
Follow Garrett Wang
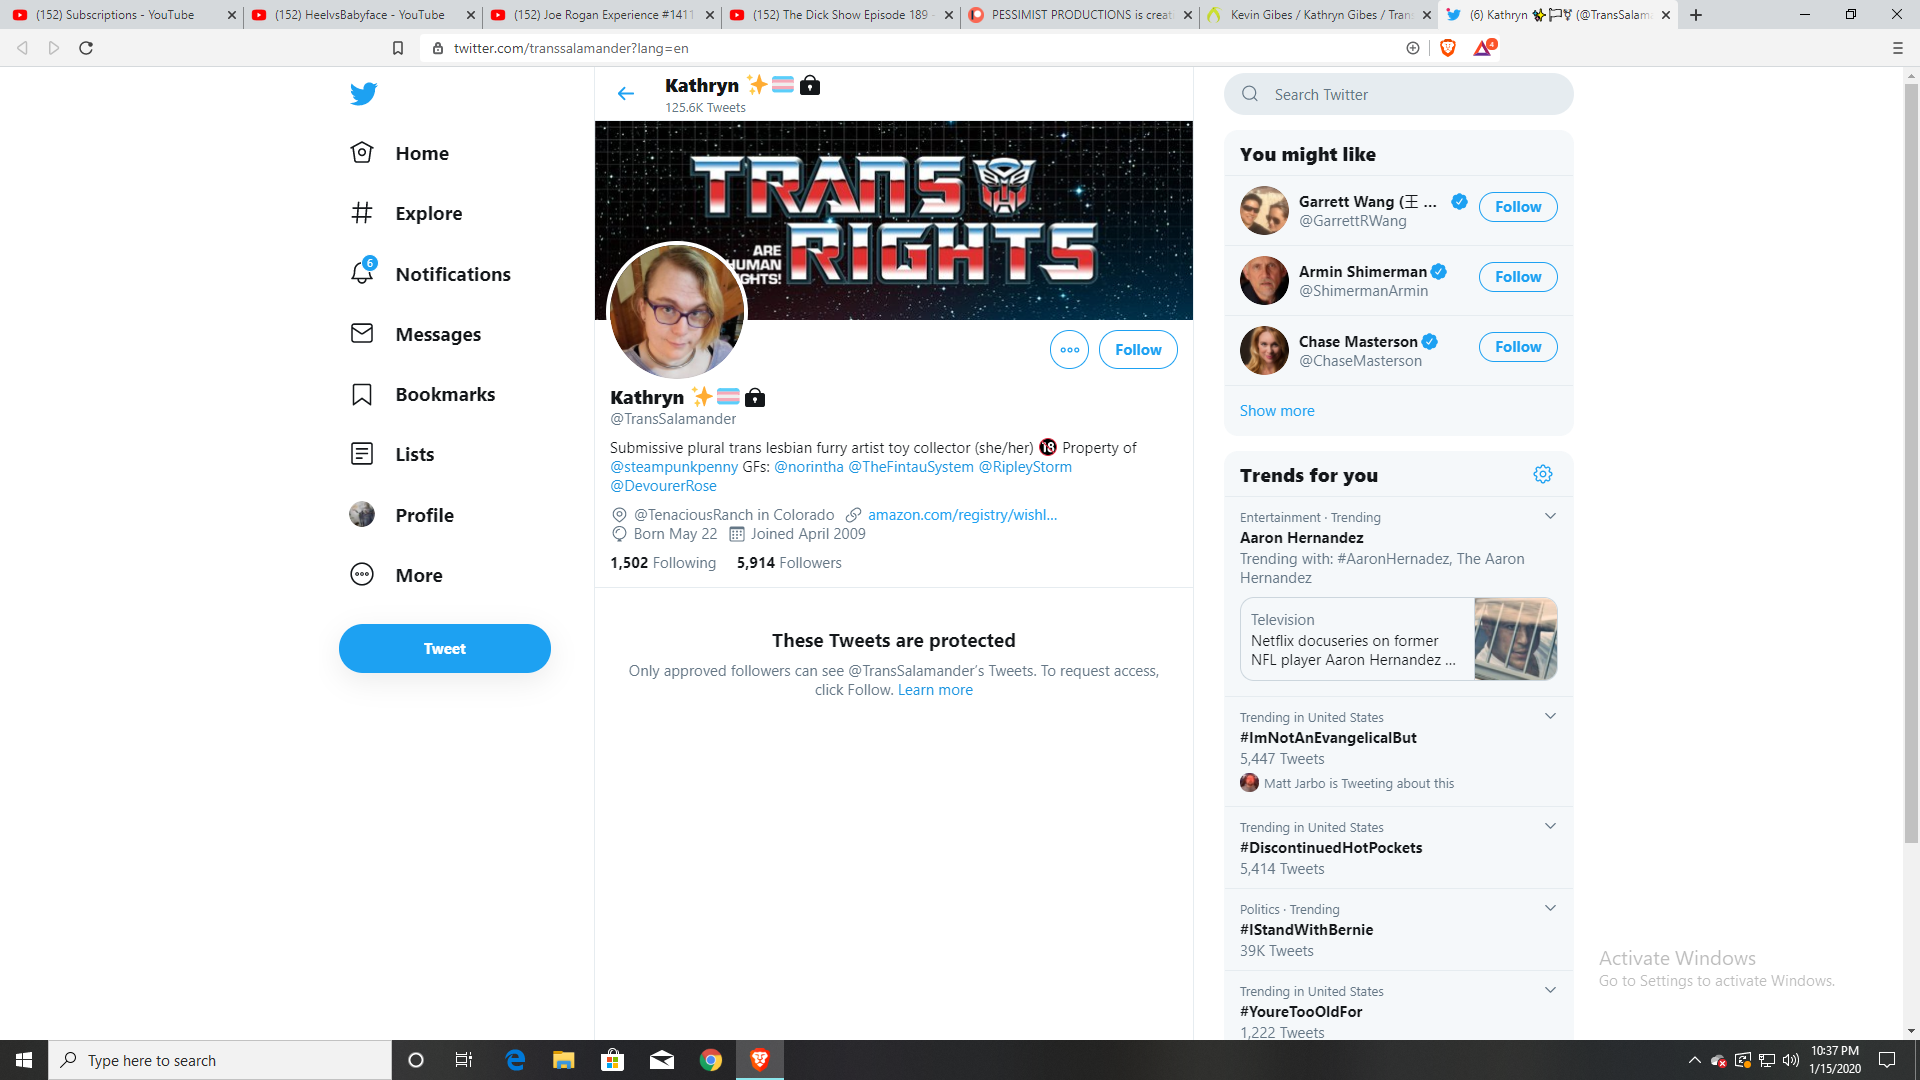click(1518, 207)
